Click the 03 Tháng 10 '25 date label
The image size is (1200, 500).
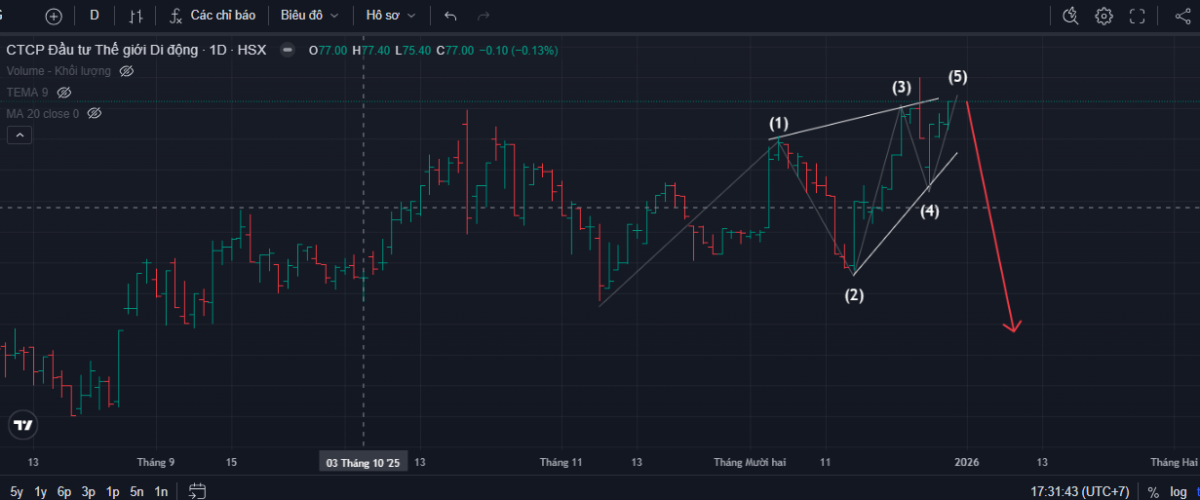pyautogui.click(x=363, y=462)
